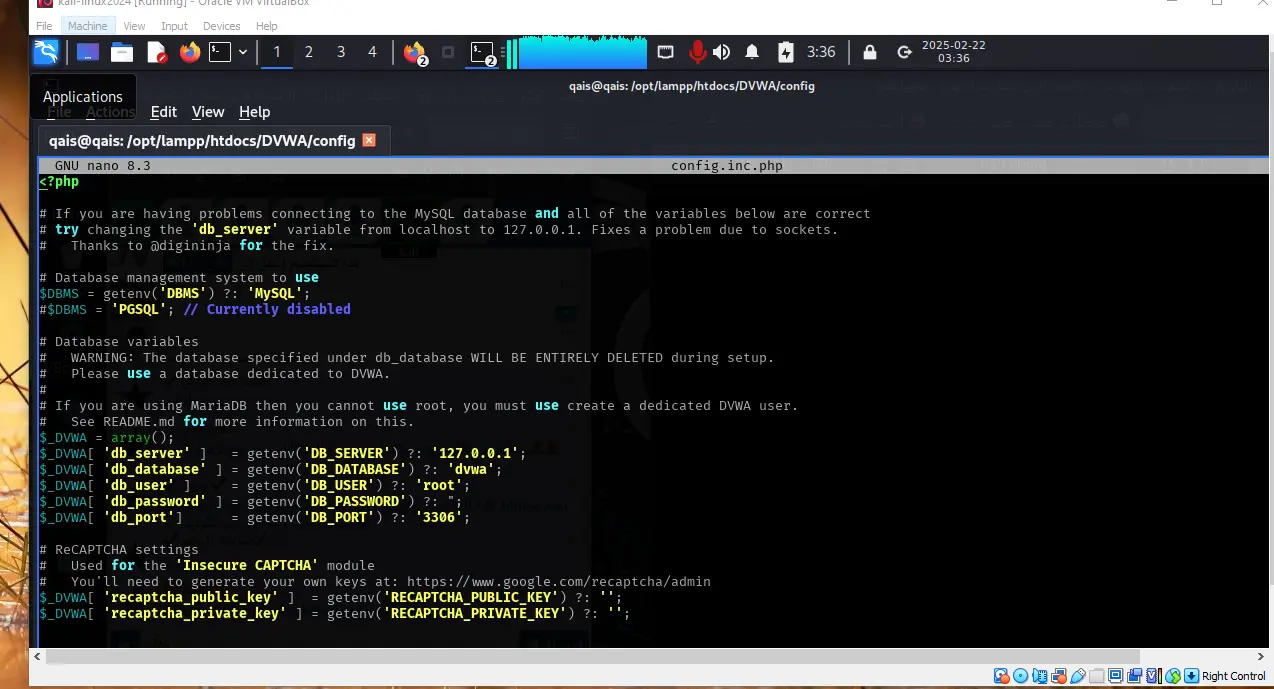Open the Kali Applications menu icon
Image resolution: width=1274 pixels, height=689 pixels.
[46, 52]
